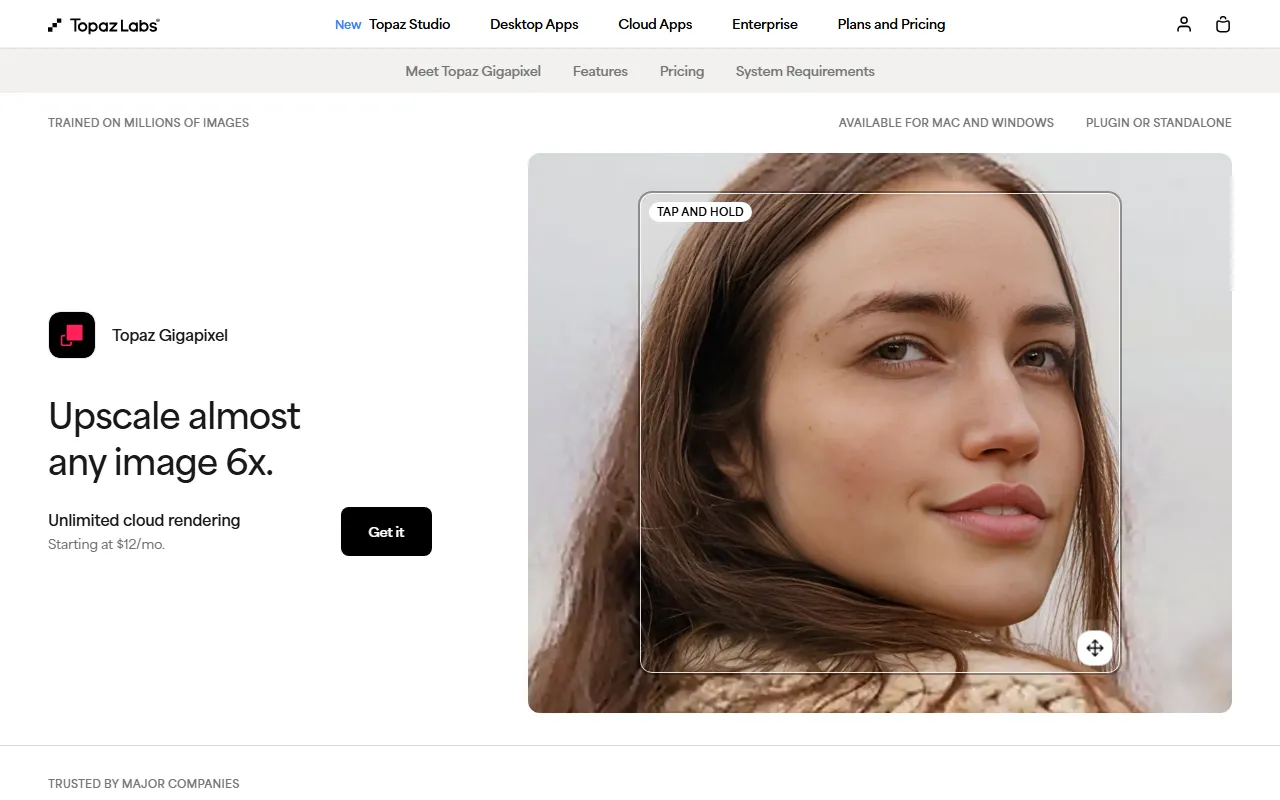
Task: Click the TAP AND HOLD badge
Action: tap(700, 212)
